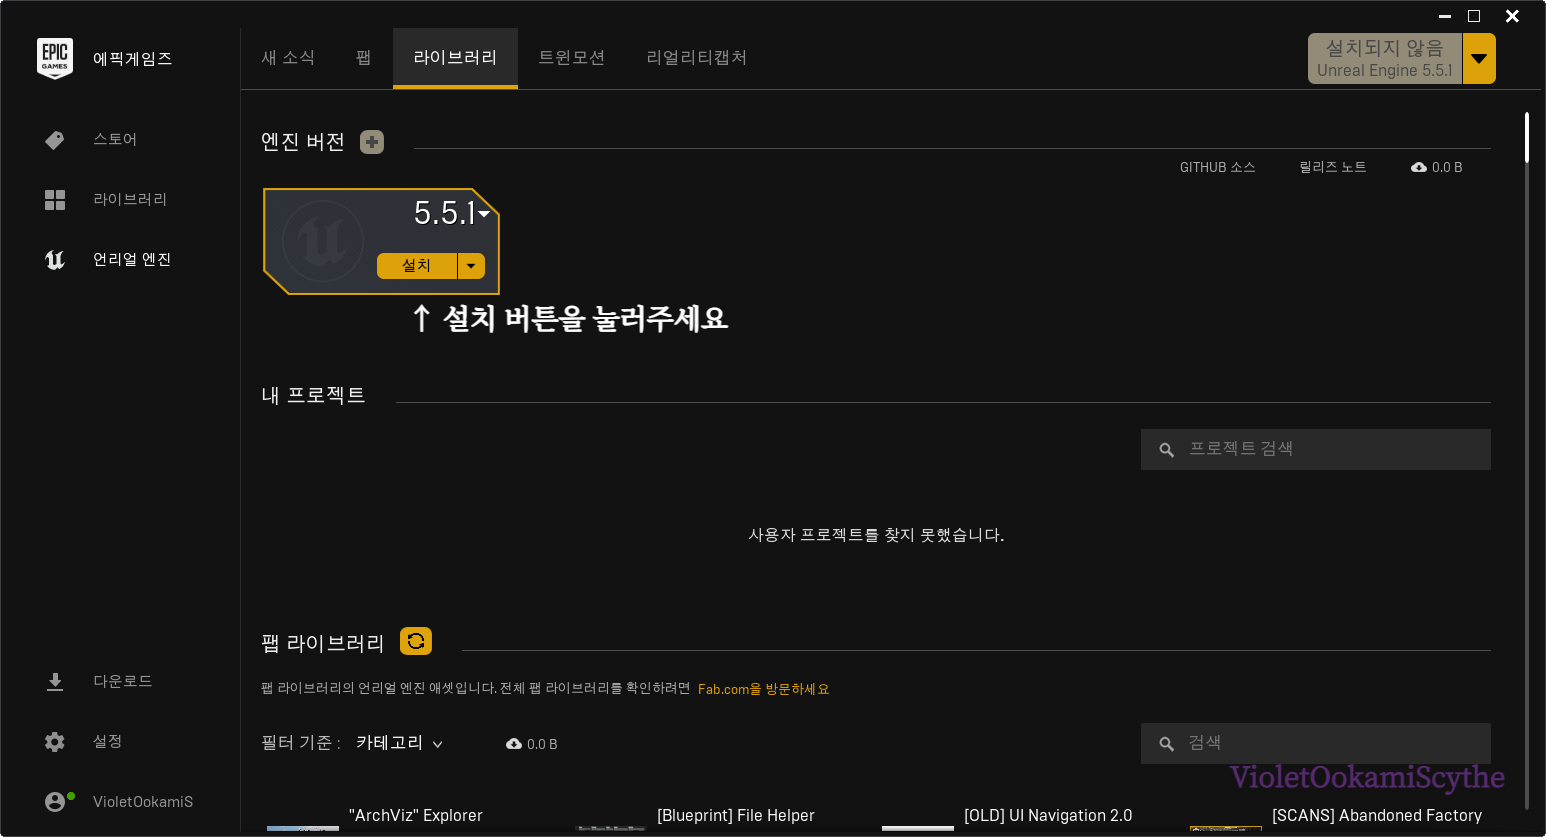This screenshot has height=837, width=1546.
Task: Go to 에픽게임즈 home label
Action: tap(132, 59)
